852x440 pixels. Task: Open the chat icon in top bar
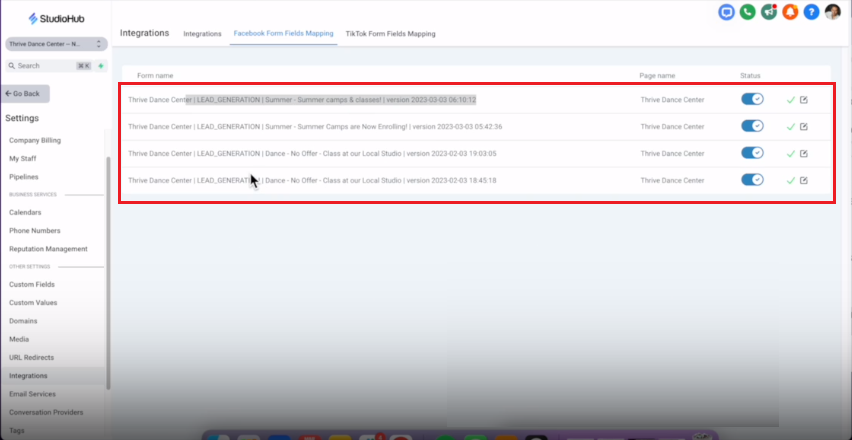pyautogui.click(x=726, y=12)
